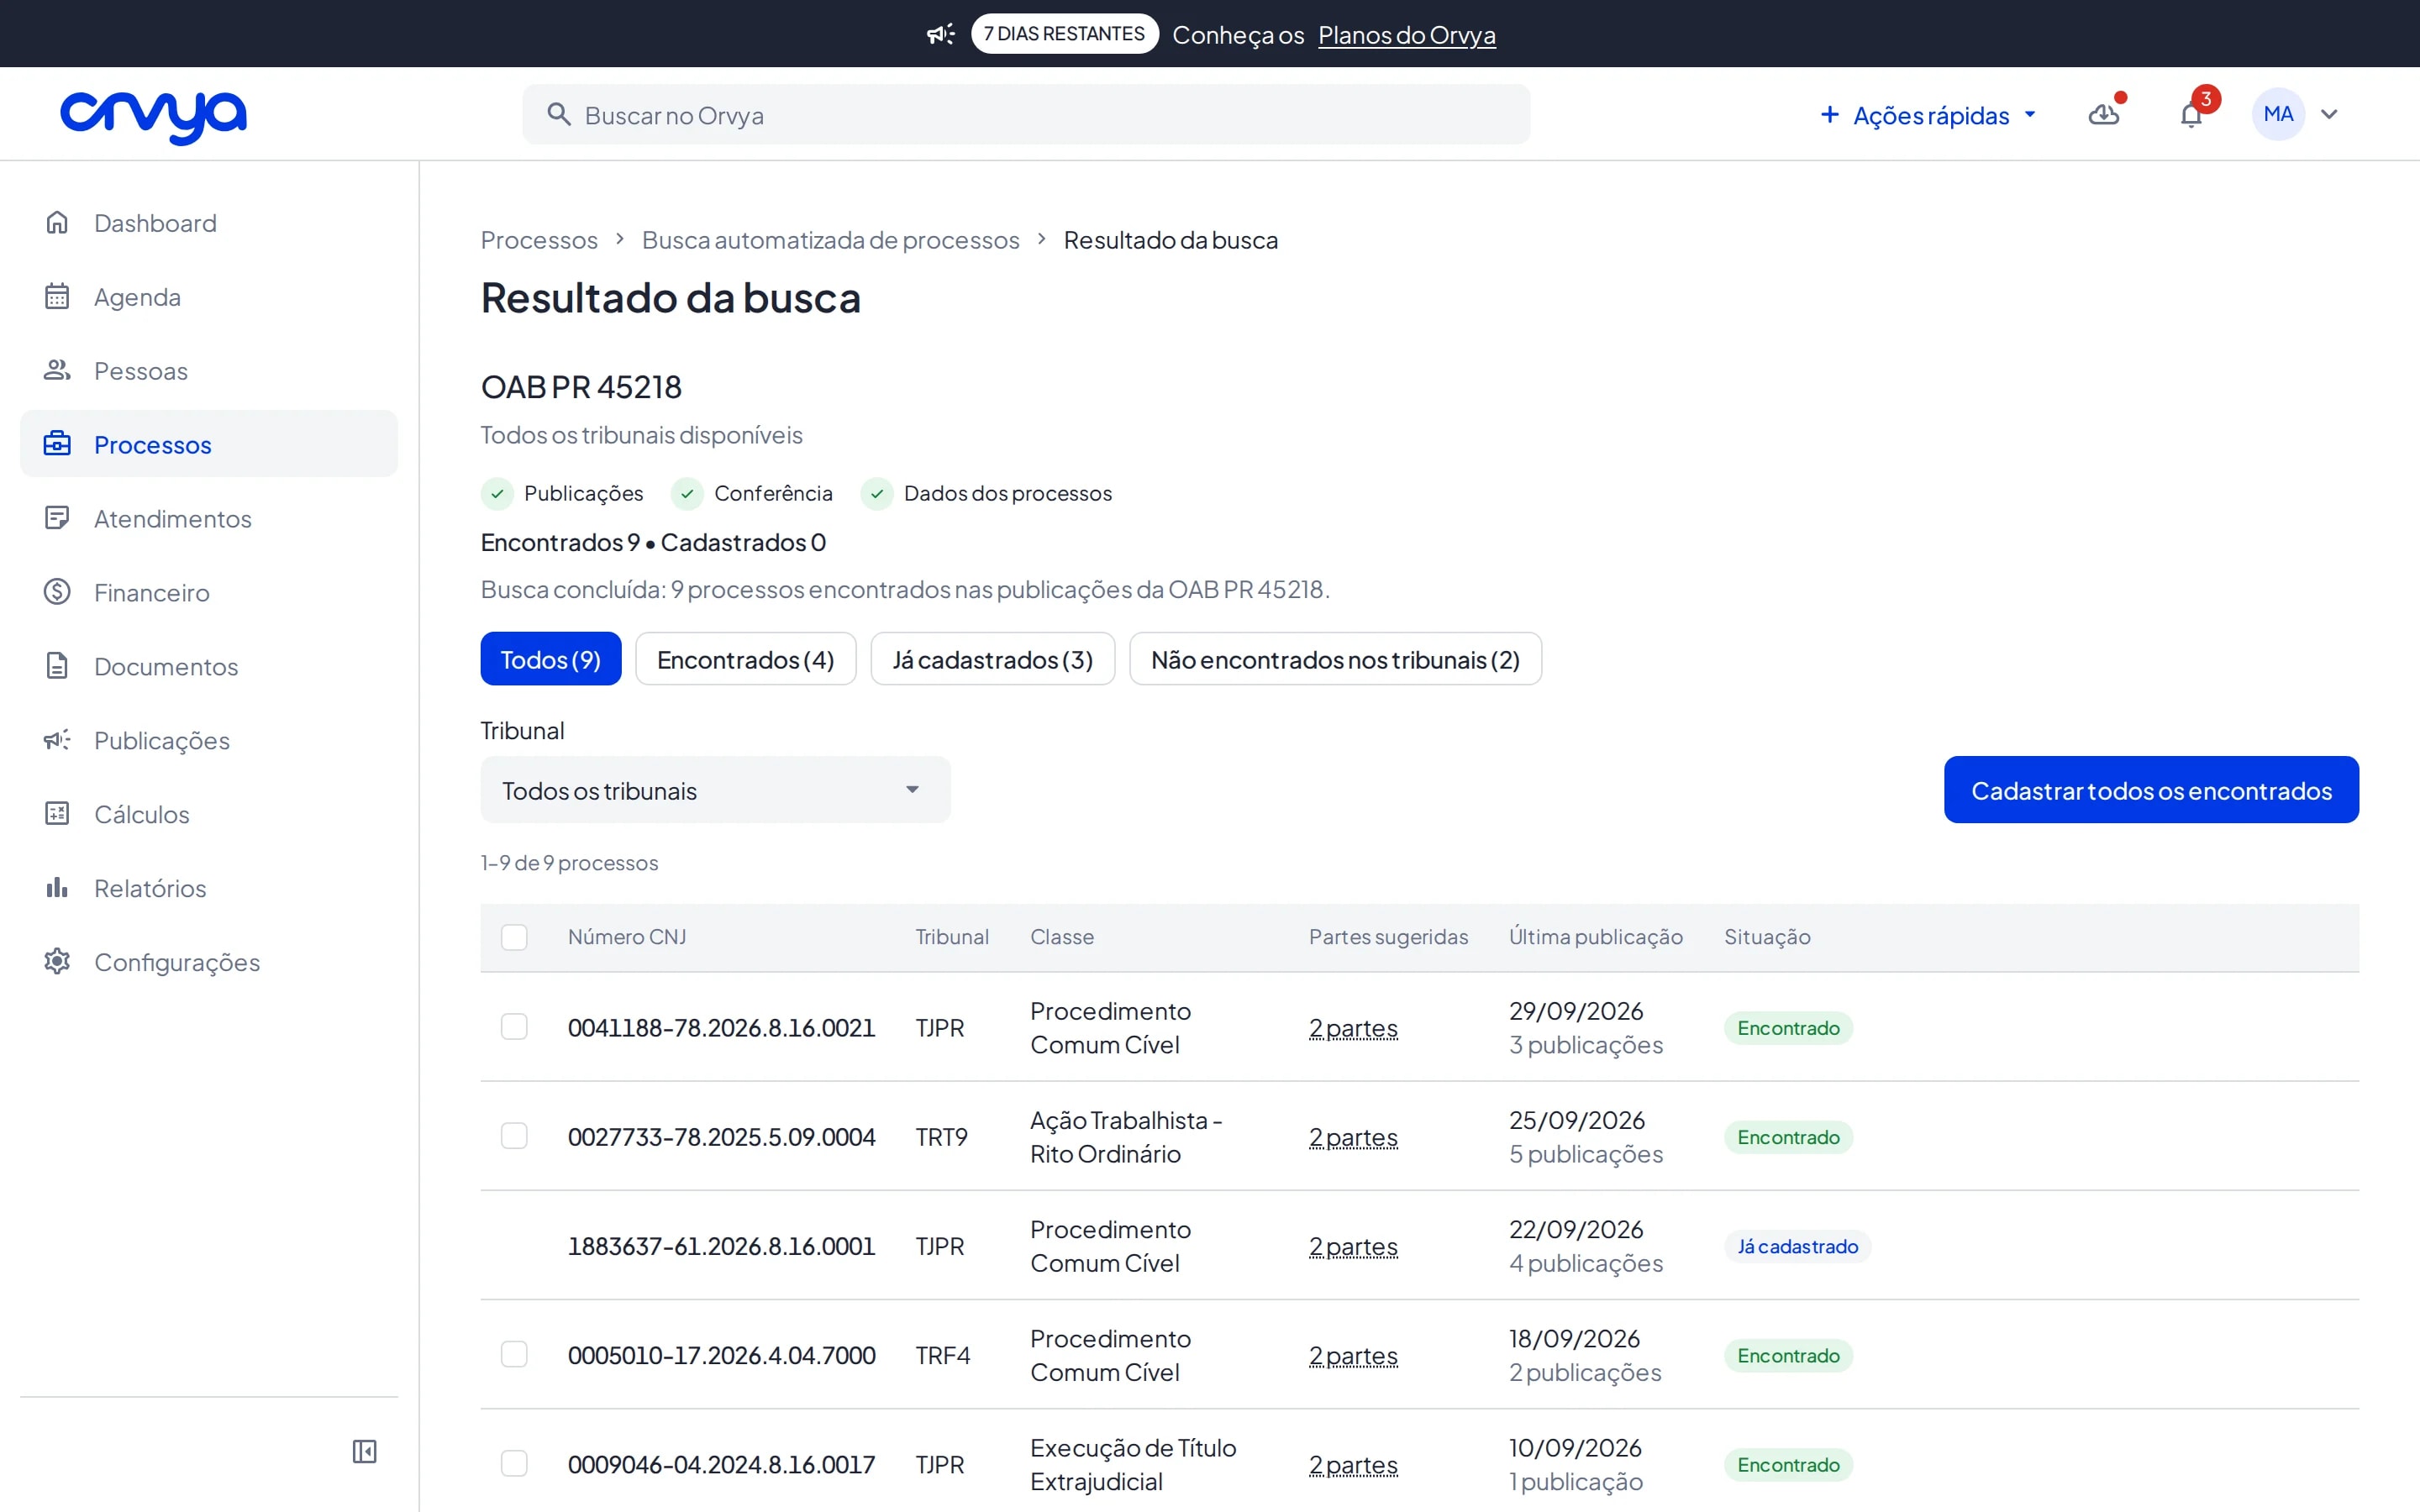The image size is (2420, 1512).
Task: Open the Todos os tribunais dropdown
Action: click(x=715, y=790)
